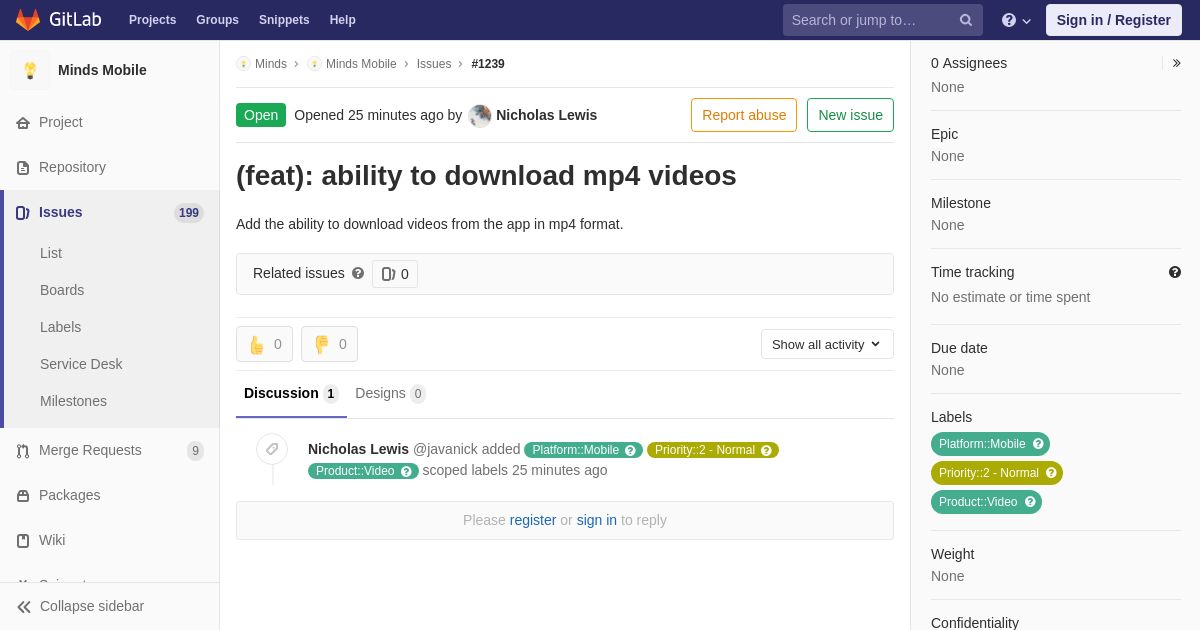
Task: Open Service Desk in sidebar
Action: tap(81, 364)
